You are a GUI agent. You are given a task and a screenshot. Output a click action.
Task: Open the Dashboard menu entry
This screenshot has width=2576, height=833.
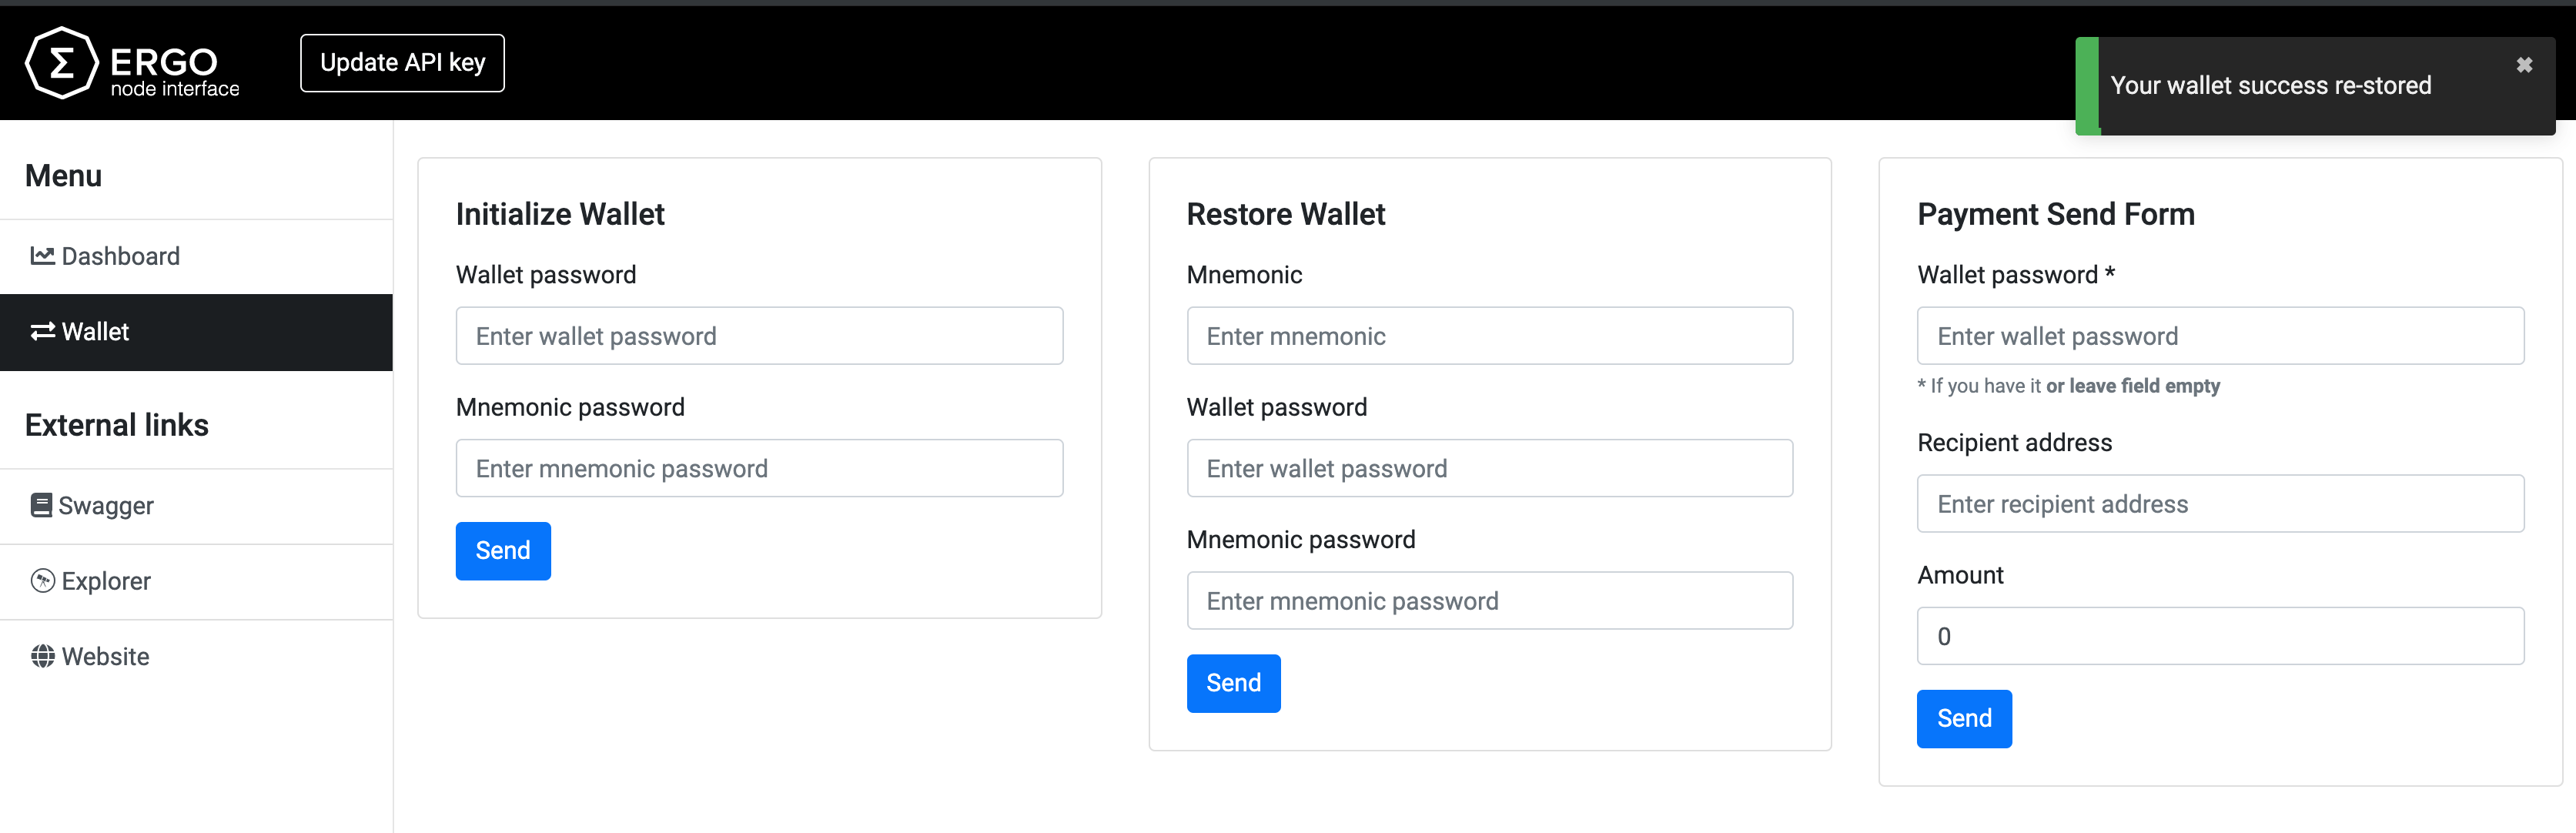pos(120,255)
